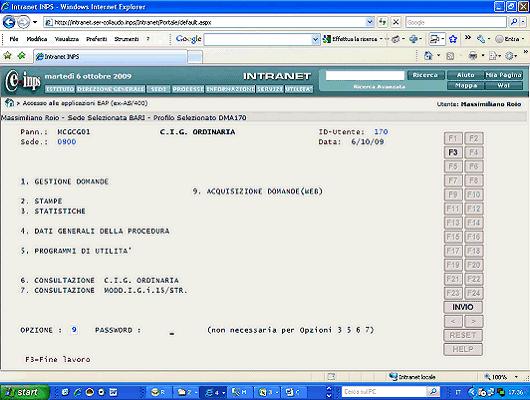Click the folder group taskbar button
This screenshot has width=530, height=400.
coord(187,392)
